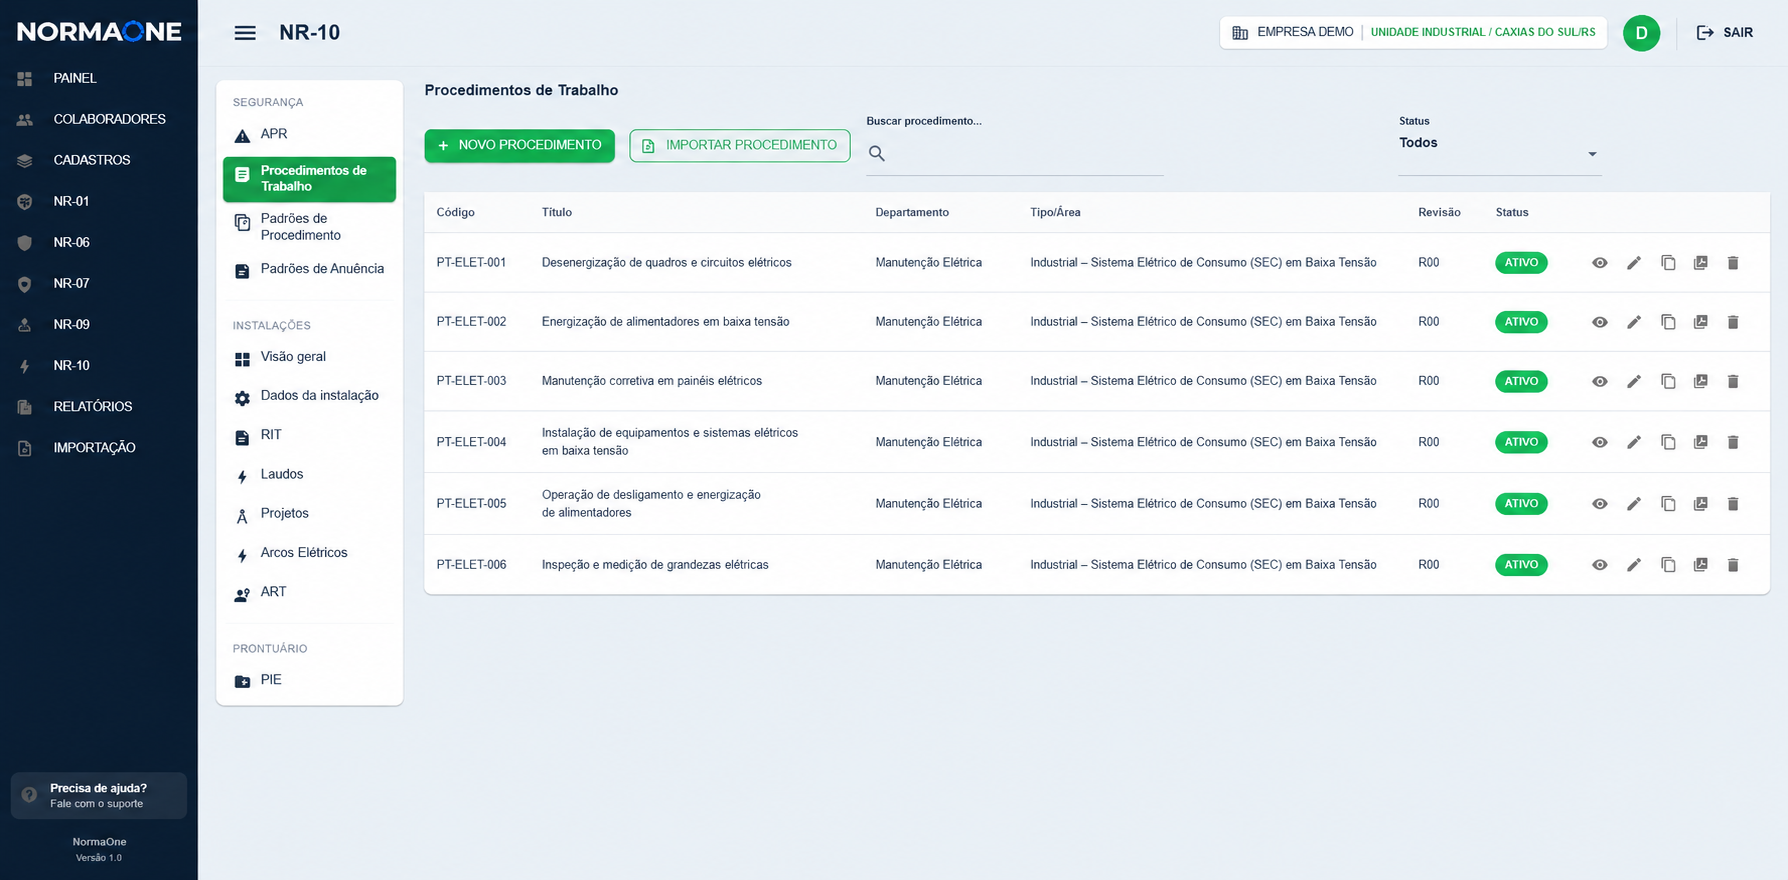Edit procedure PT-ELET-002 with the pencil icon

click(x=1634, y=322)
